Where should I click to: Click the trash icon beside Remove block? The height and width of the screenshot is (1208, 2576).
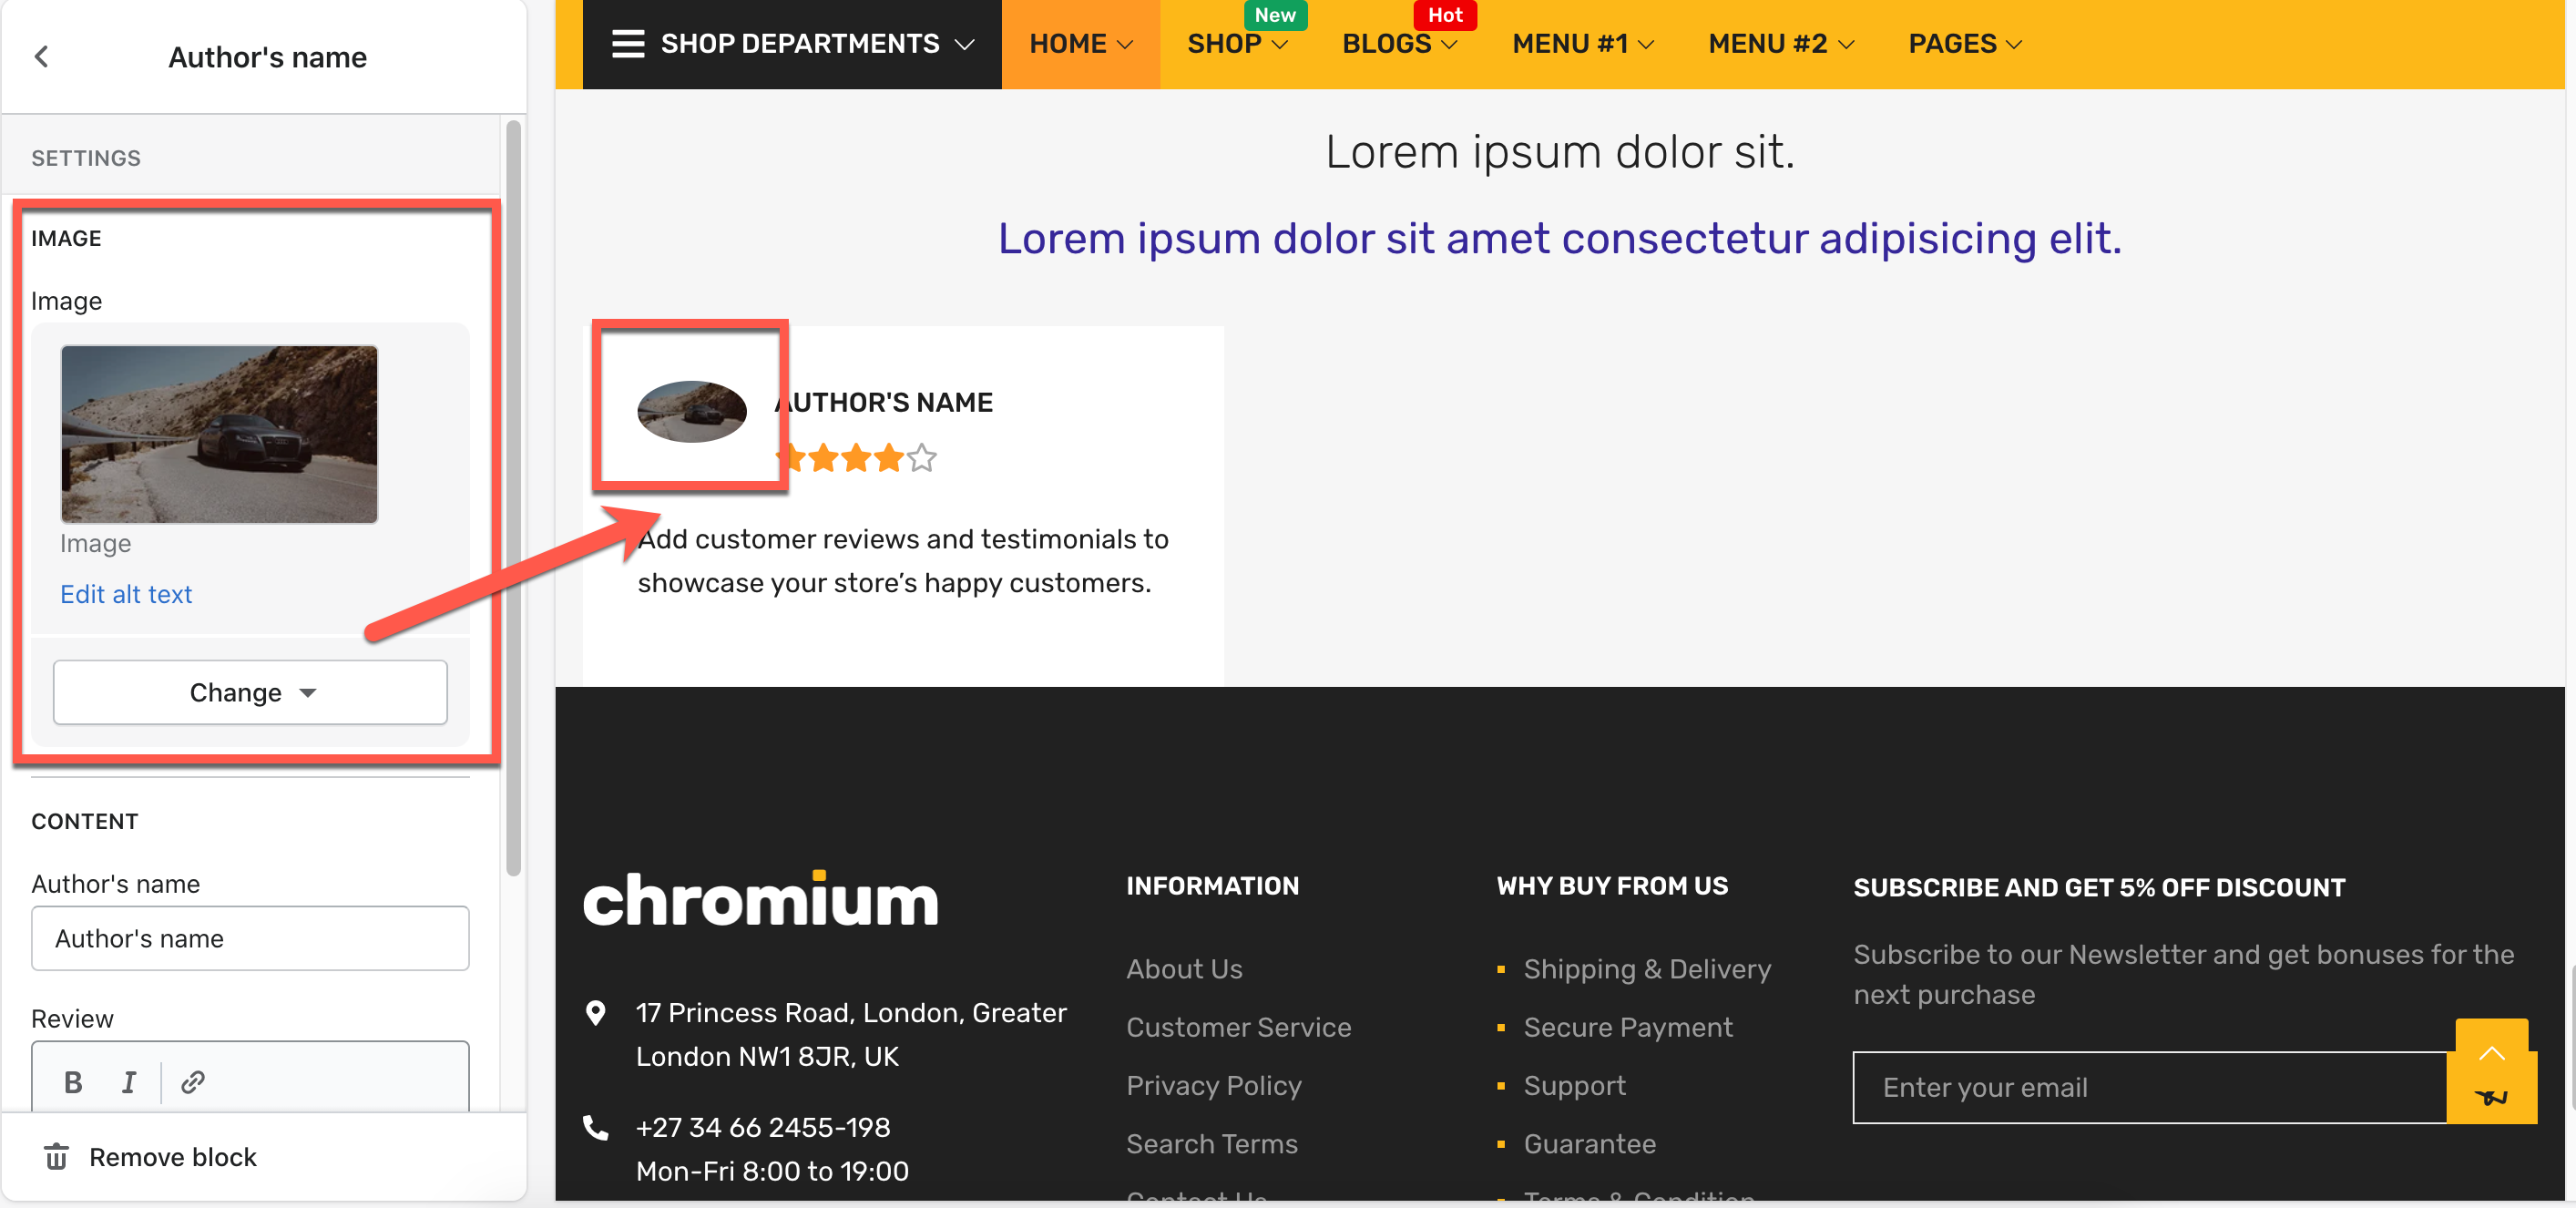click(x=56, y=1157)
